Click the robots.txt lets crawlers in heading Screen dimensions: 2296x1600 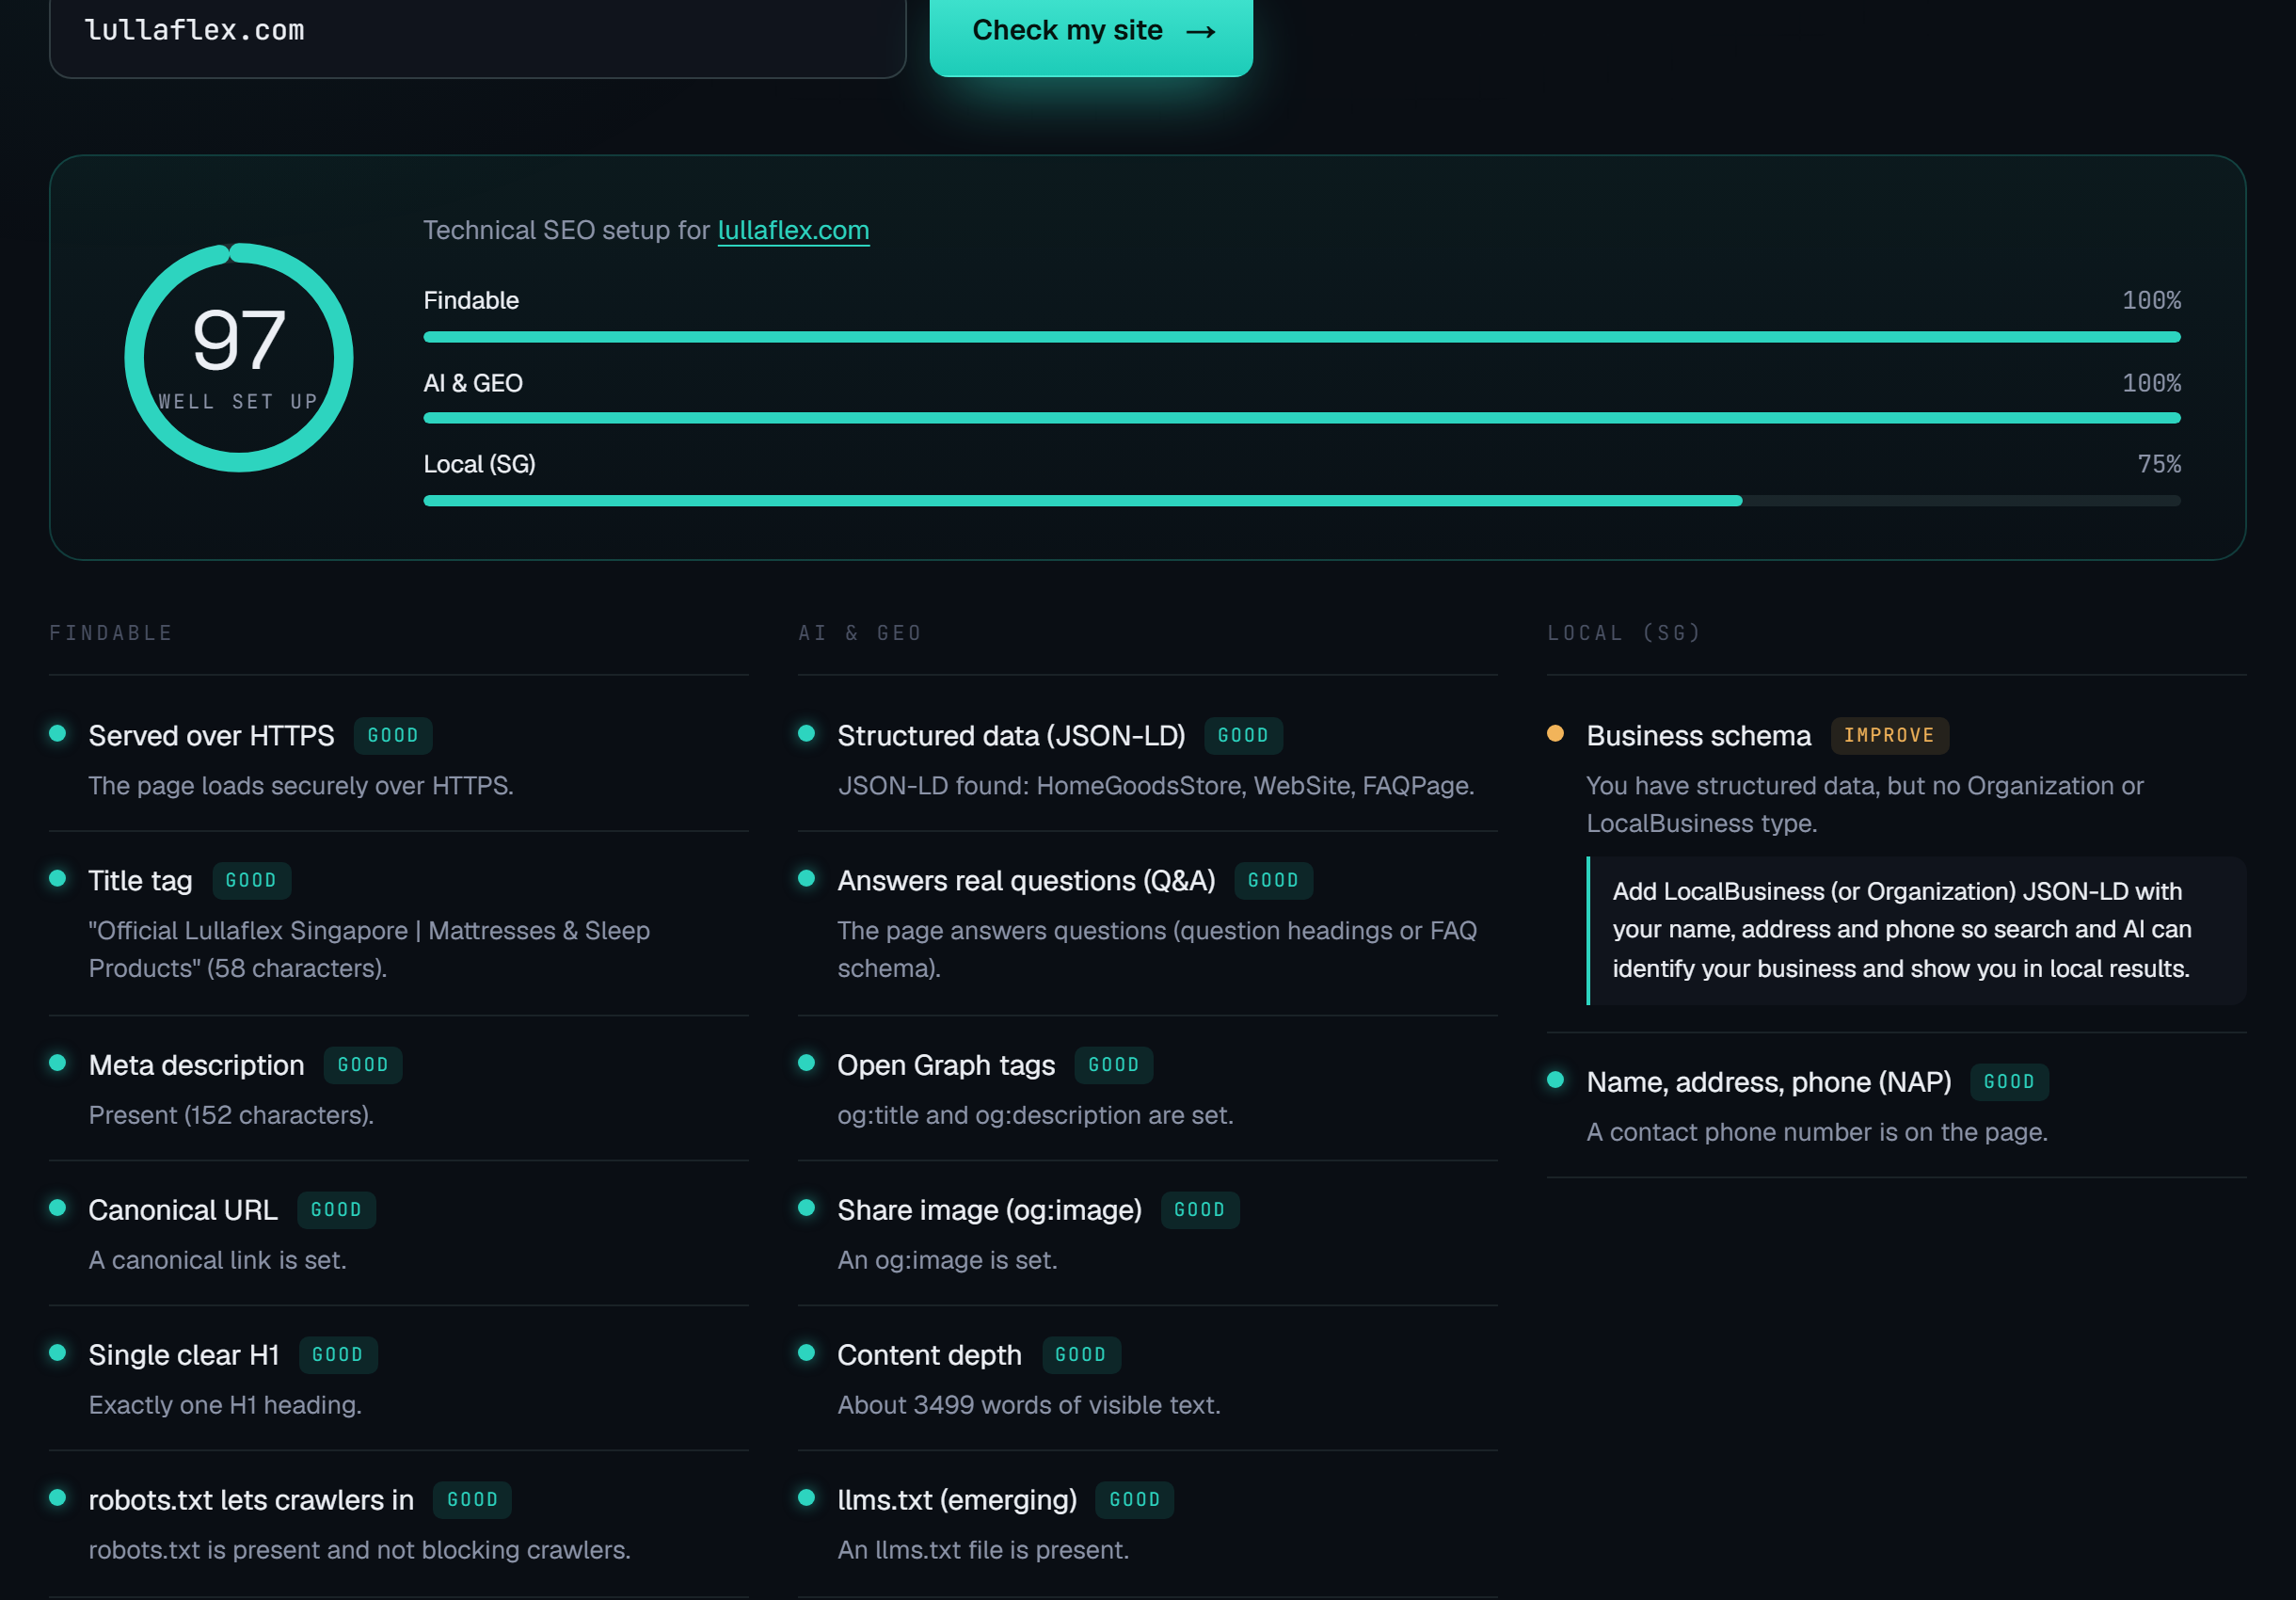(x=251, y=1500)
